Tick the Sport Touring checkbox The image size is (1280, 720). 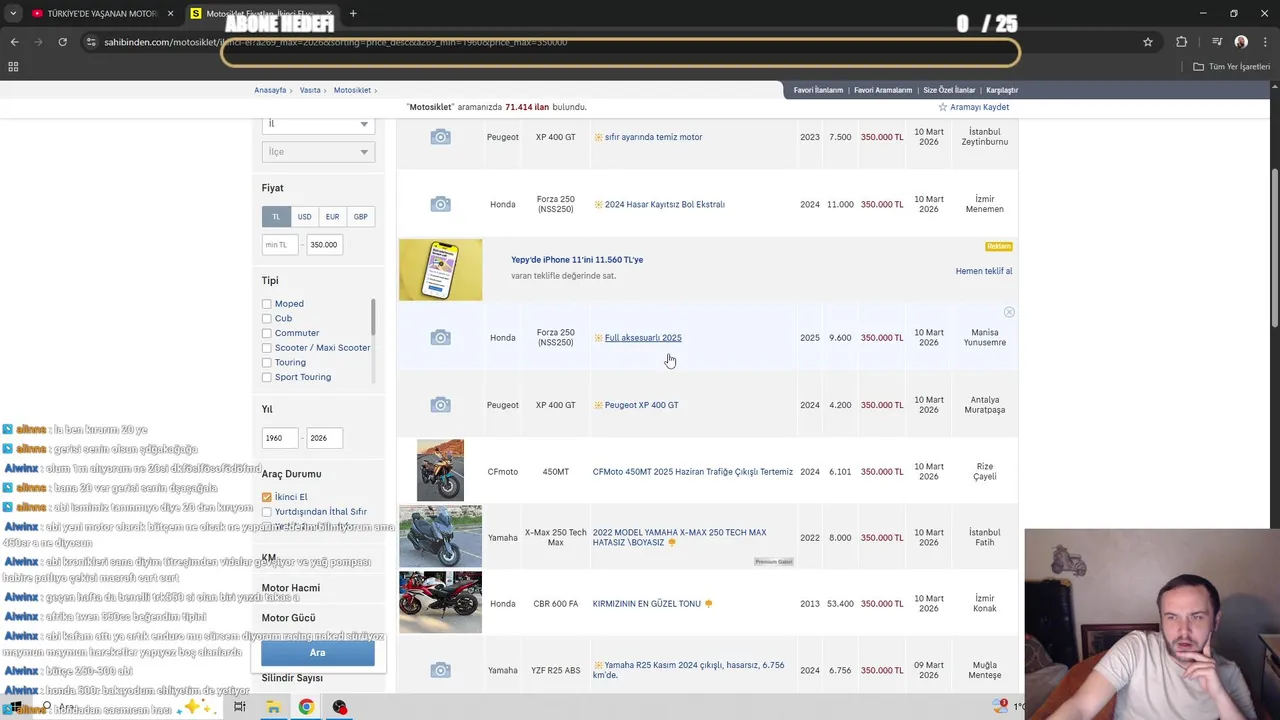266,377
